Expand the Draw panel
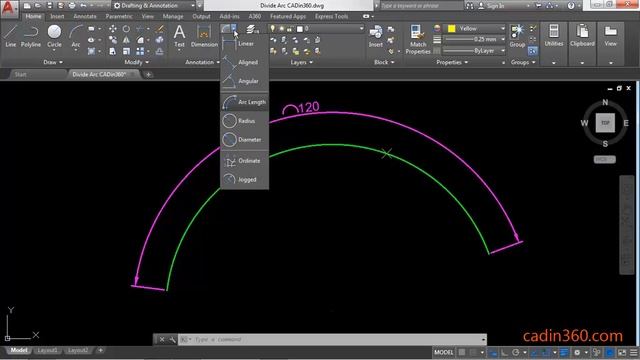 point(53,62)
